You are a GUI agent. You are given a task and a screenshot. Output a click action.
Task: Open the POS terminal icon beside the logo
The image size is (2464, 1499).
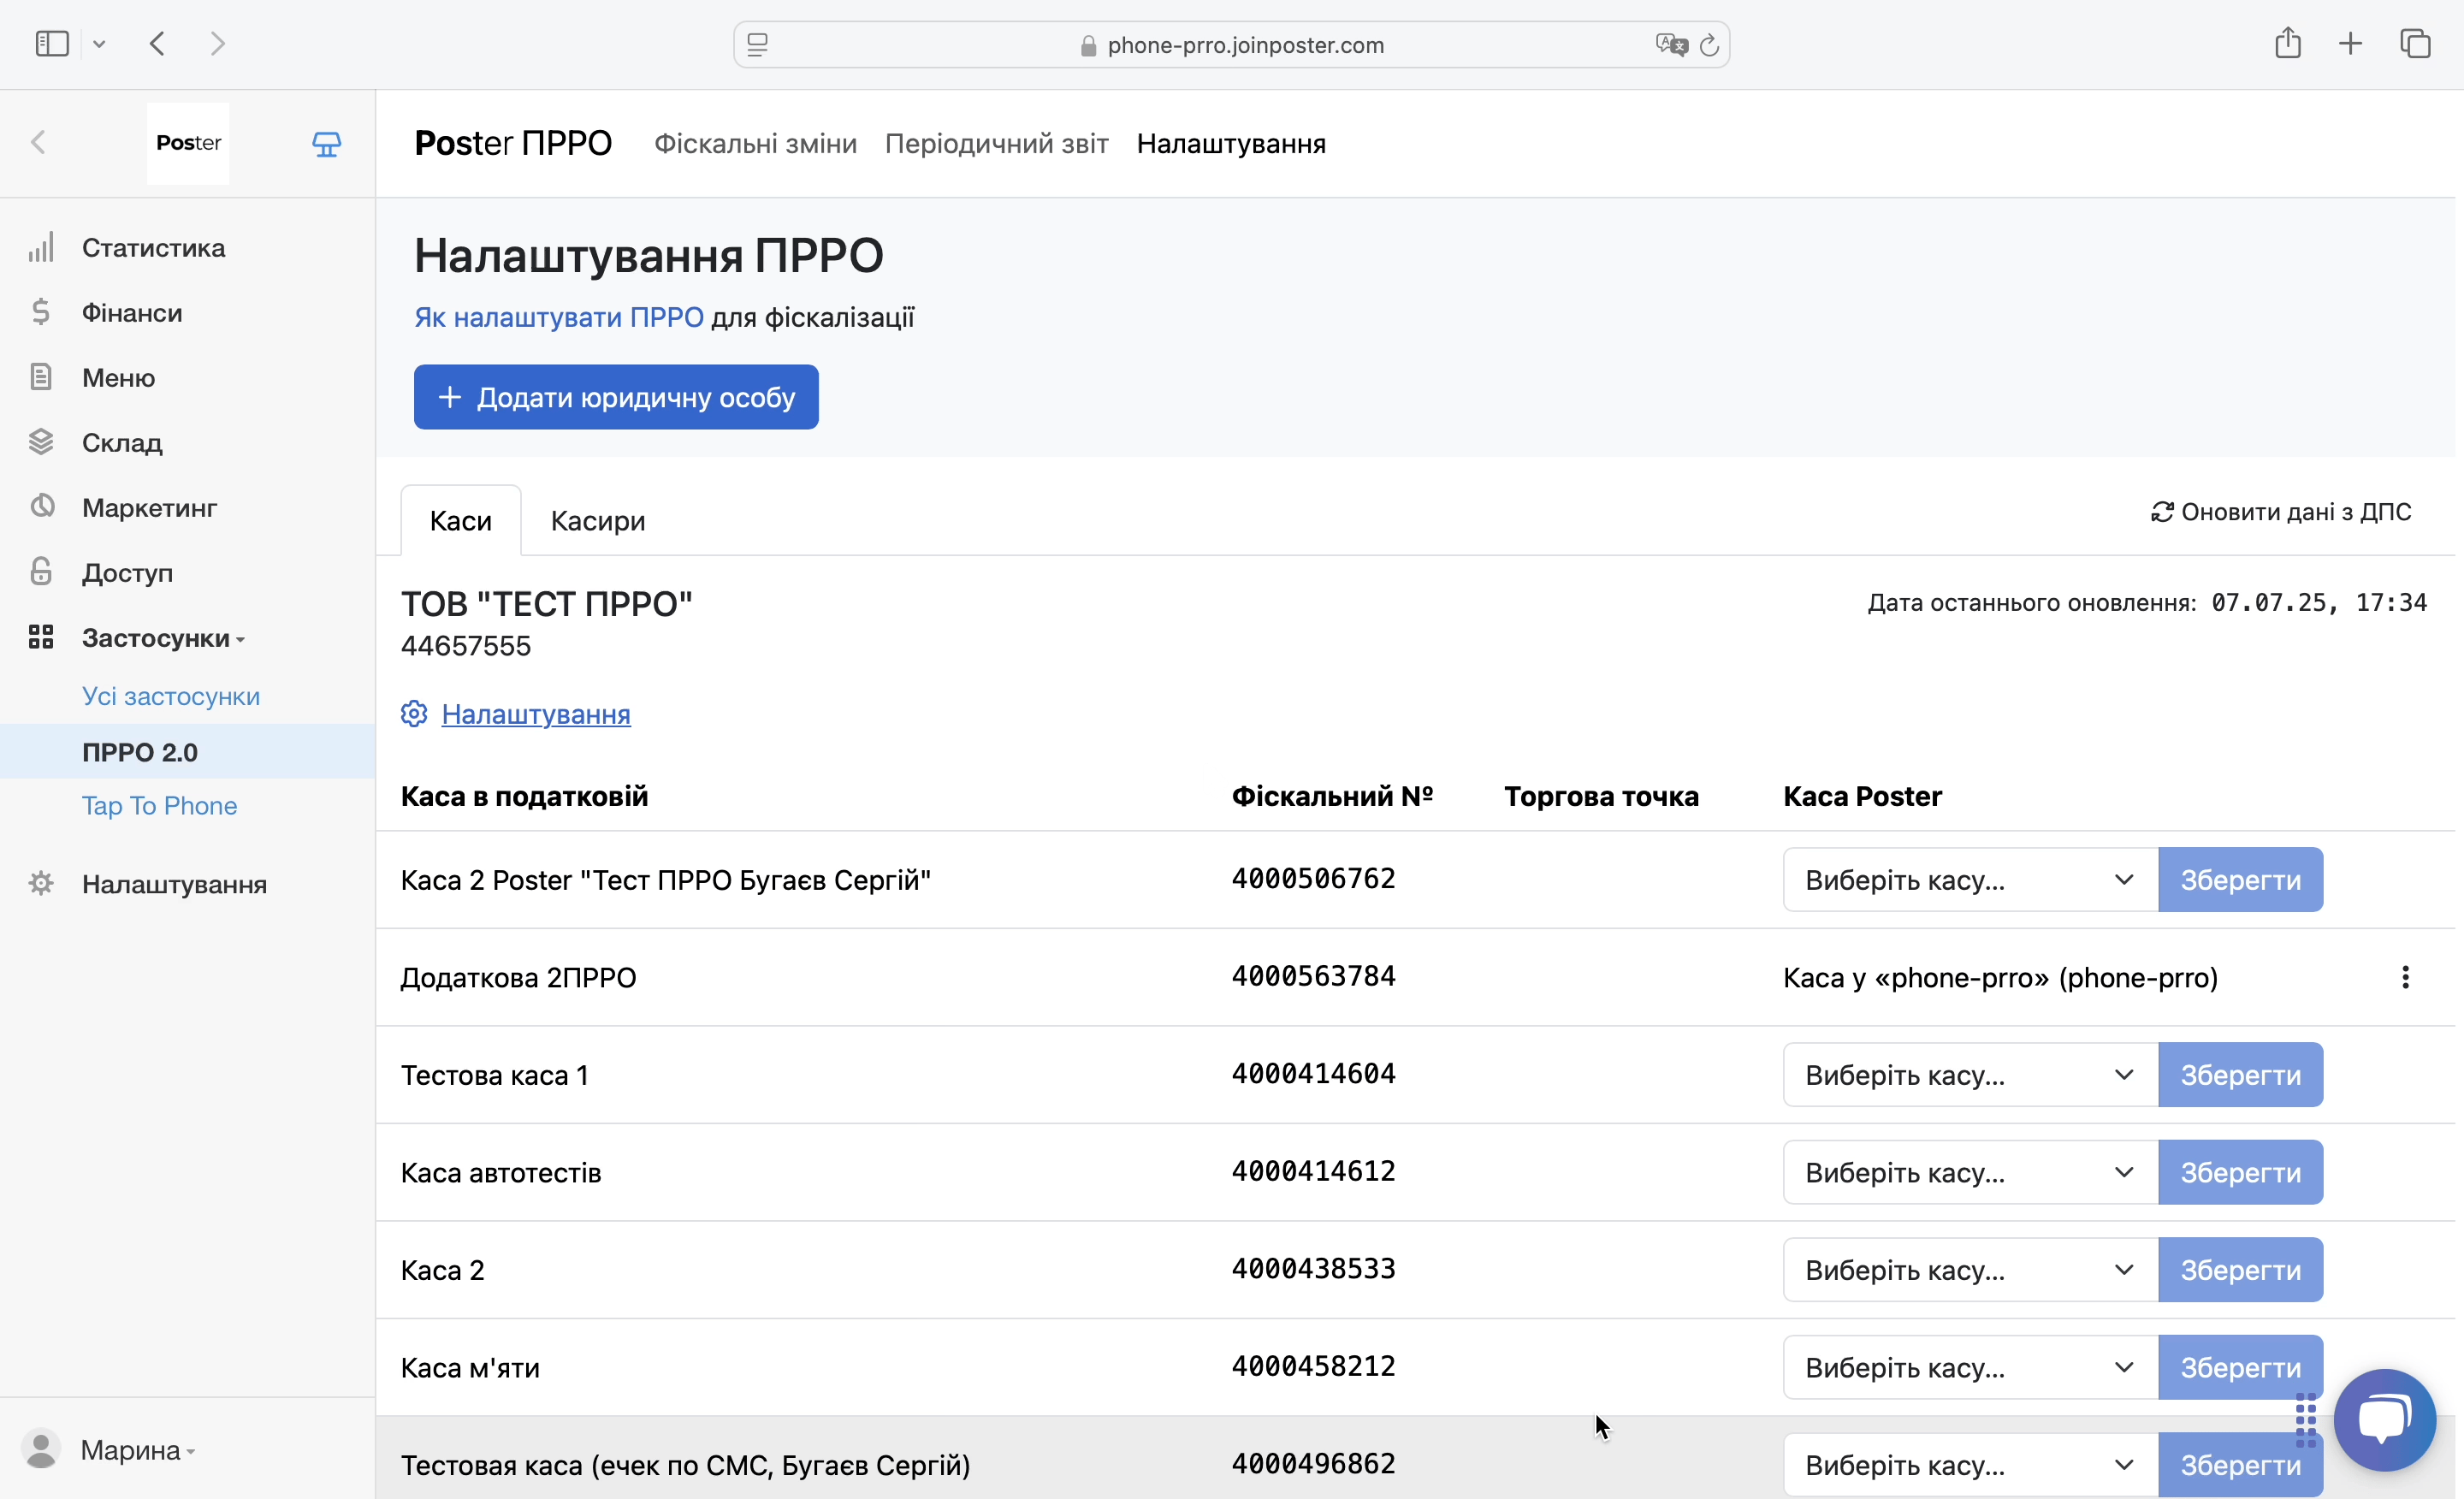326,144
